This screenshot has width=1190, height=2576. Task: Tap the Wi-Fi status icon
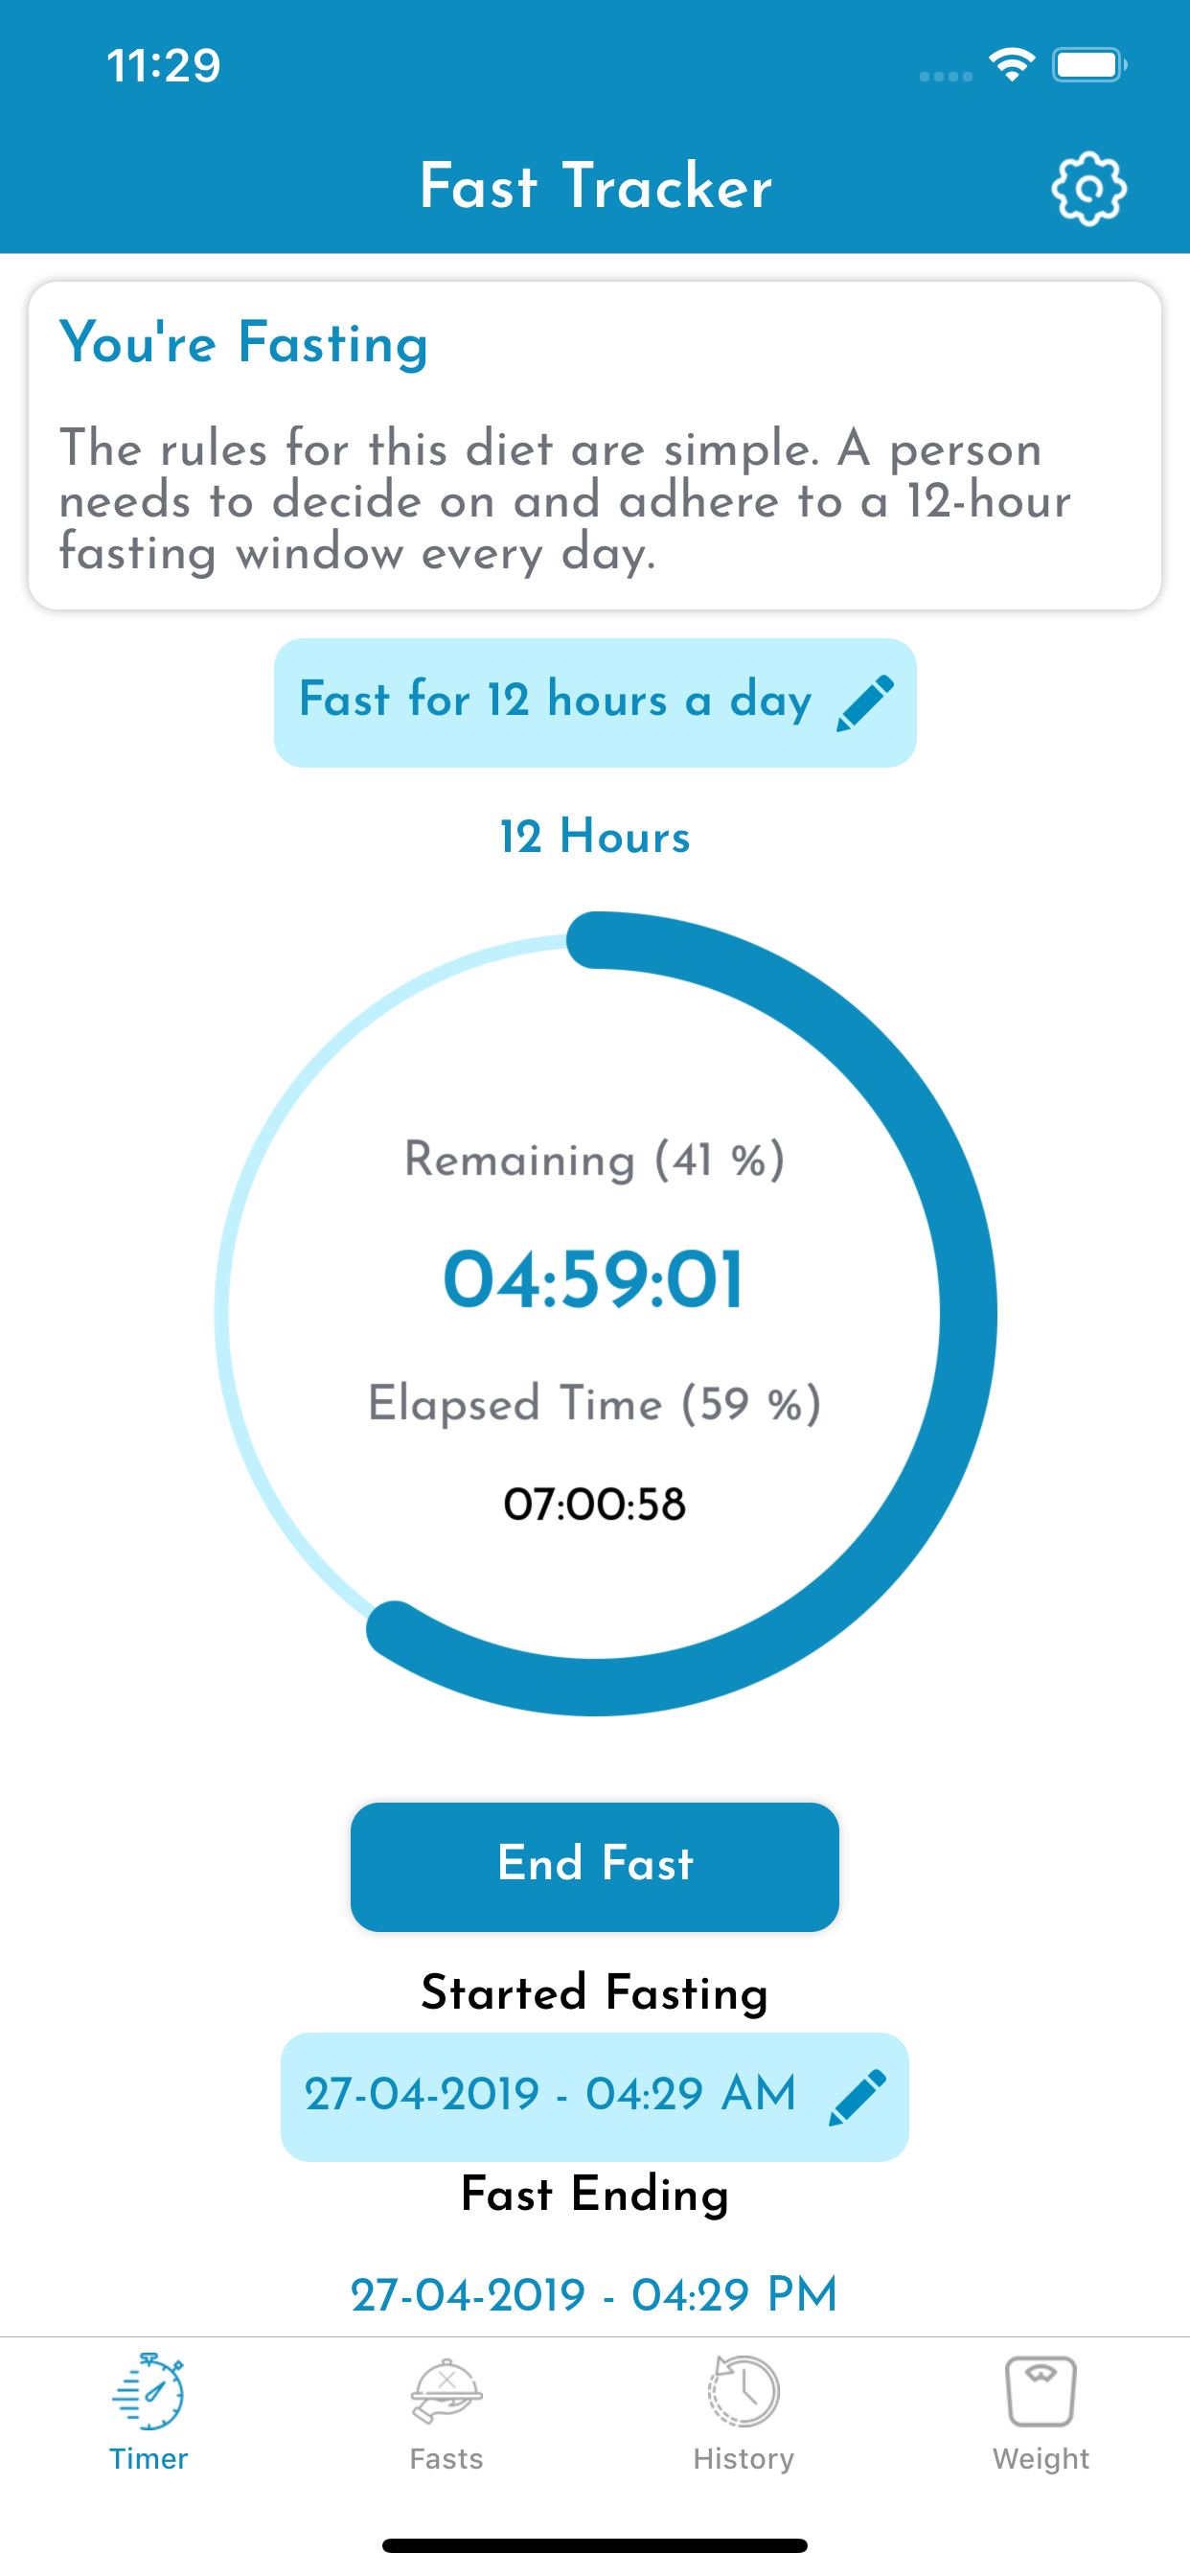point(1011,66)
